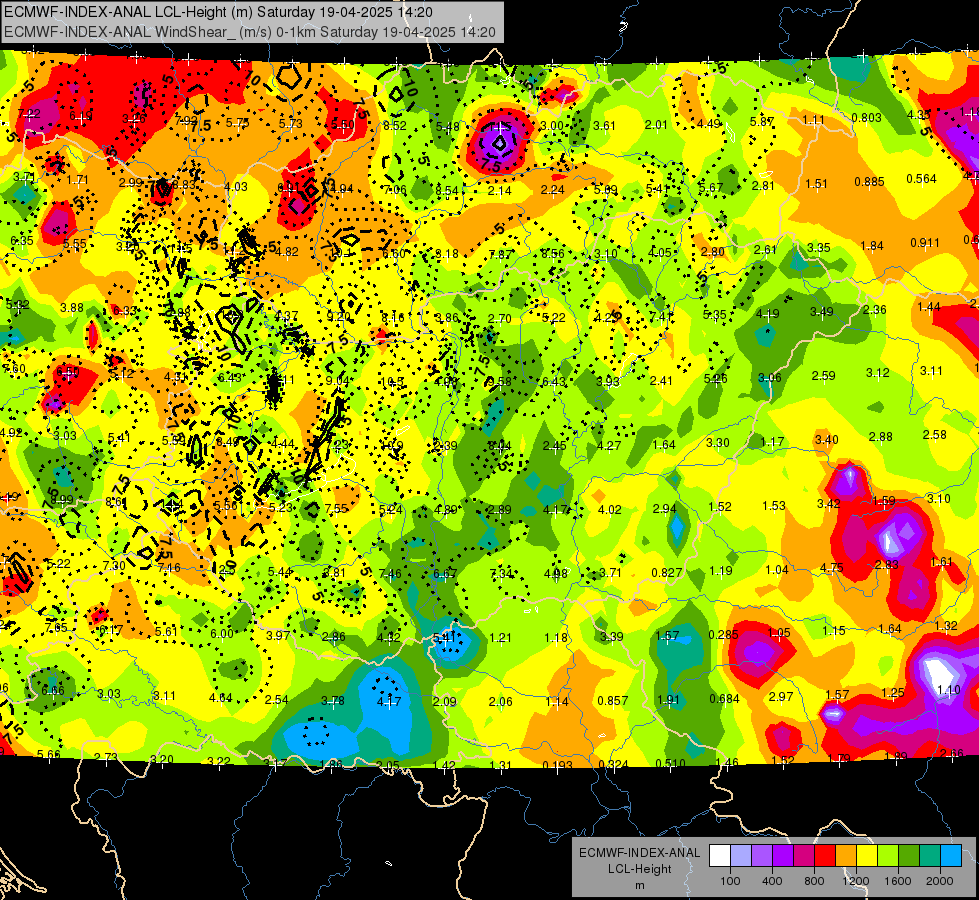The width and height of the screenshot is (979, 900).
Task: Select the magenta swatch in the legend
Action: pyautogui.click(x=804, y=856)
